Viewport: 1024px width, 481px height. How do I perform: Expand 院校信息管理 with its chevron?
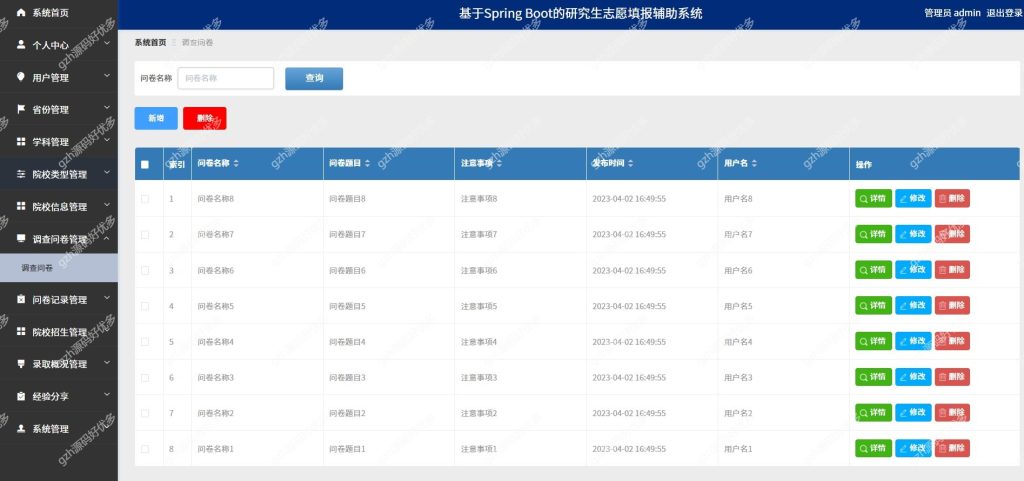[x=106, y=204]
